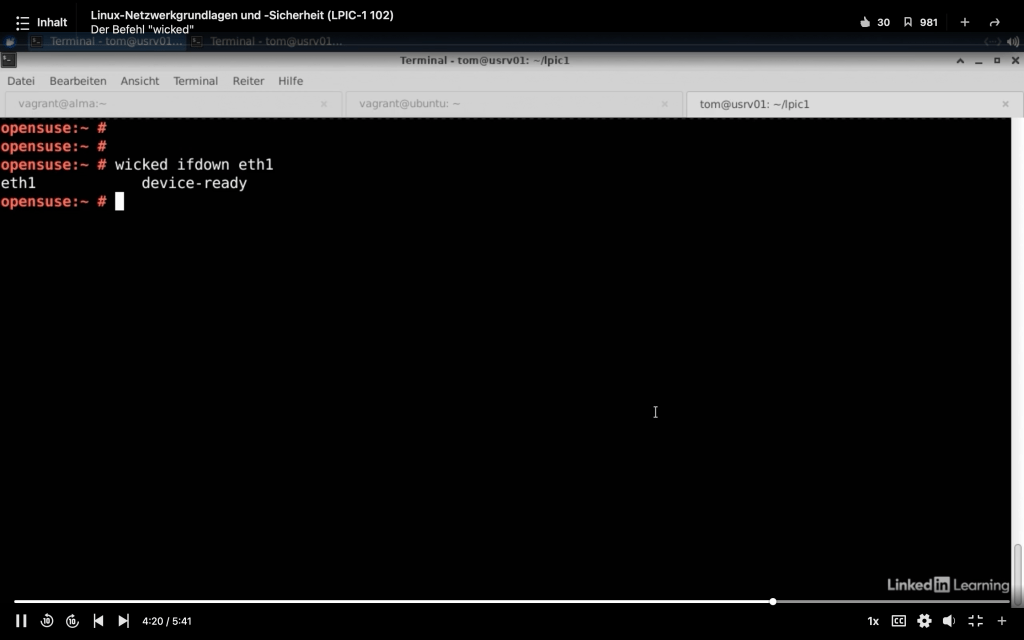Image resolution: width=1024 pixels, height=640 pixels.
Task: Open the Reiter menu
Action: point(248,81)
